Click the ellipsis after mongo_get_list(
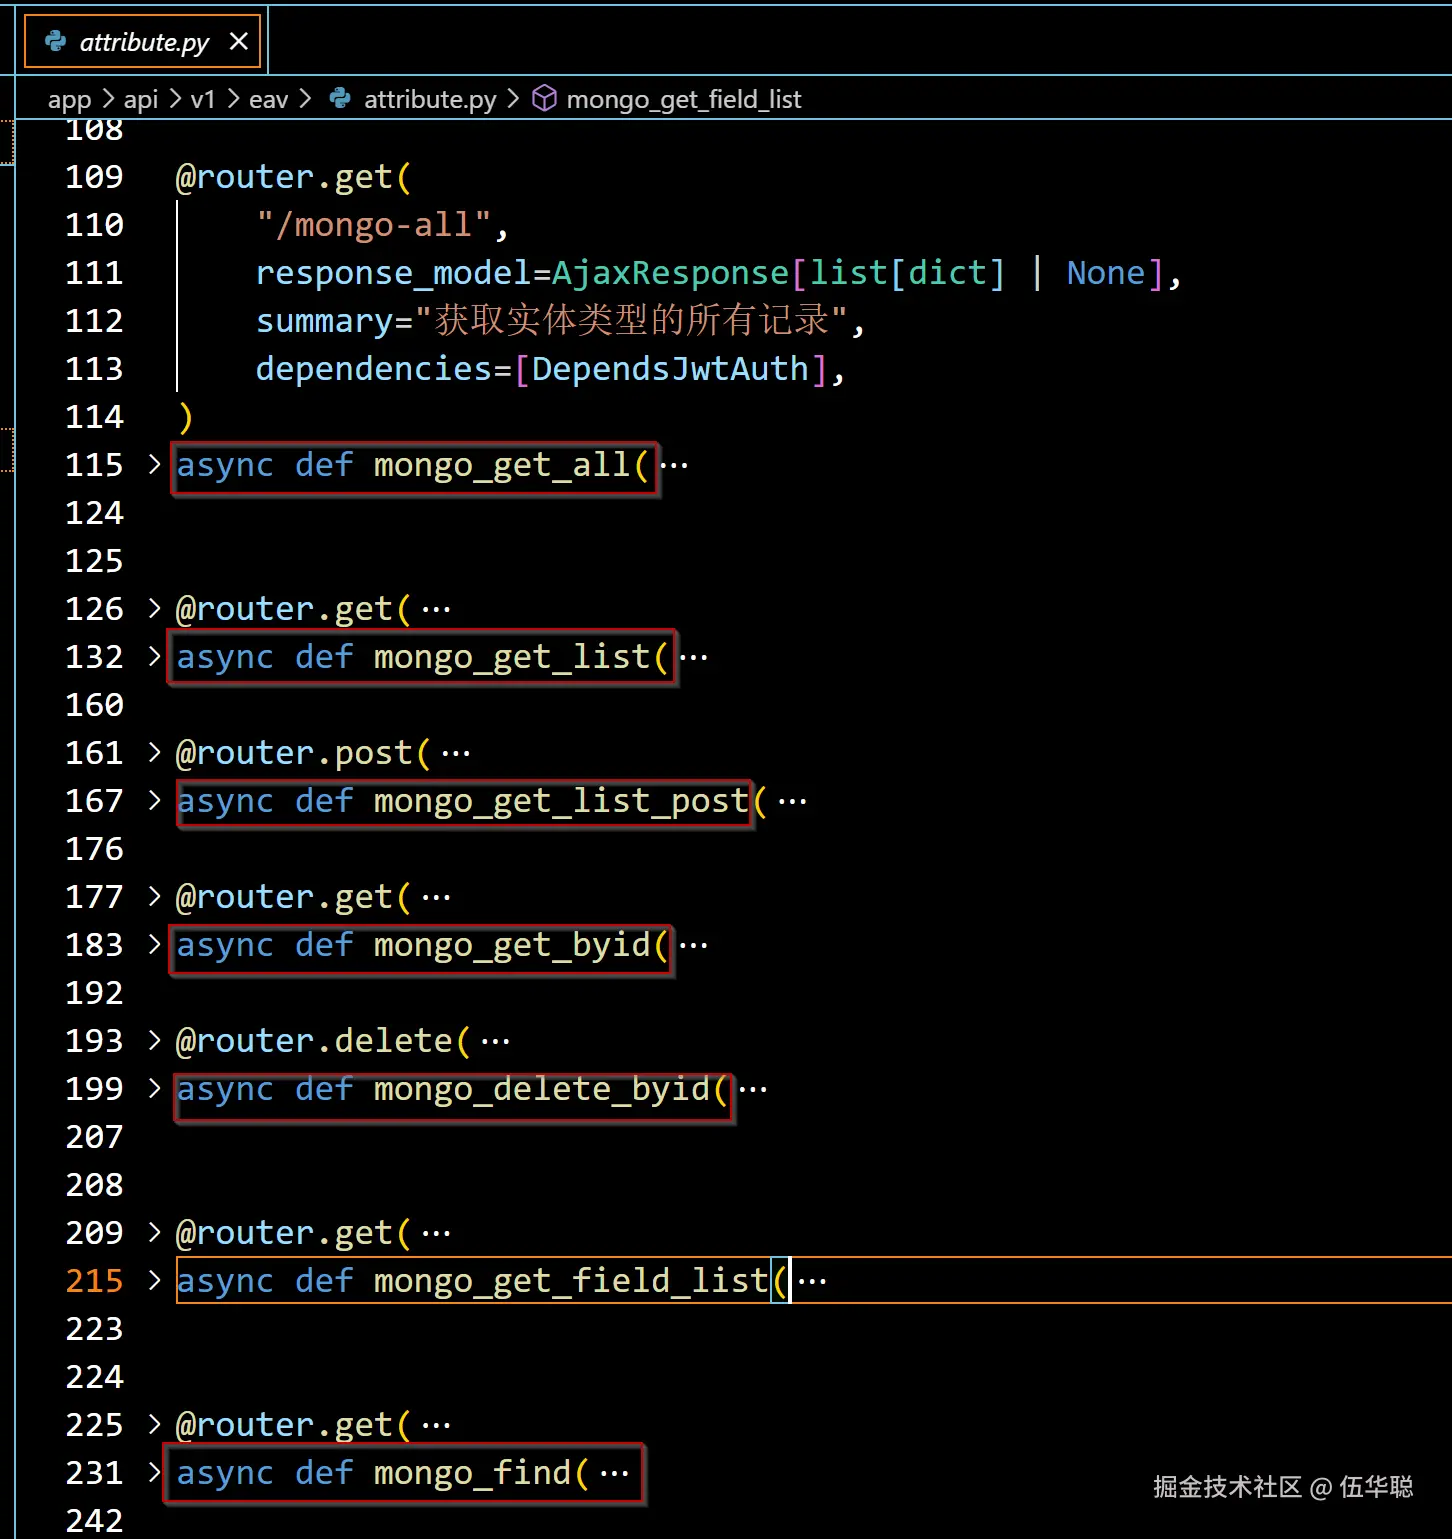Viewport: 1452px width, 1539px height. tap(694, 657)
